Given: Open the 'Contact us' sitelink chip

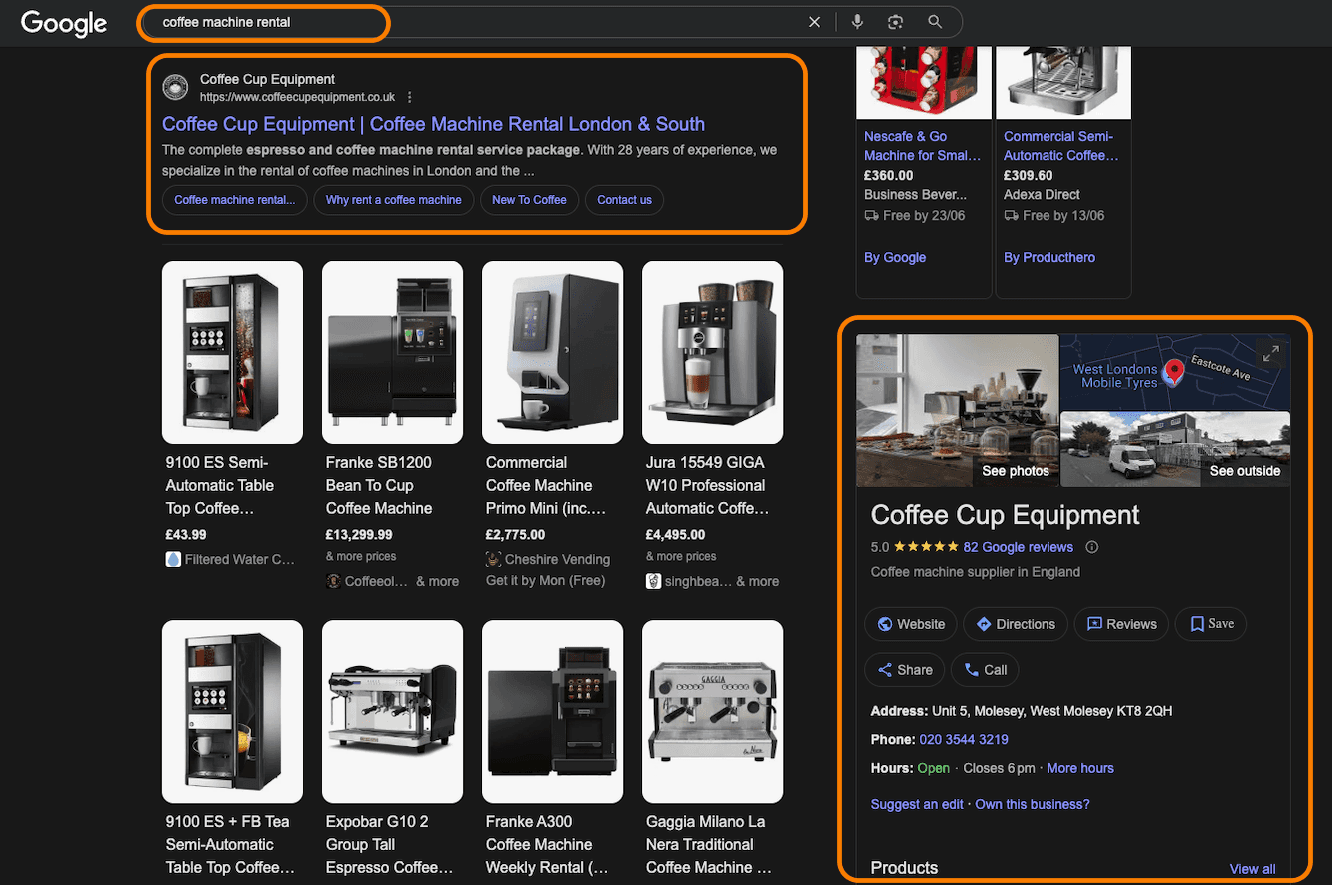Looking at the screenshot, I should point(624,200).
